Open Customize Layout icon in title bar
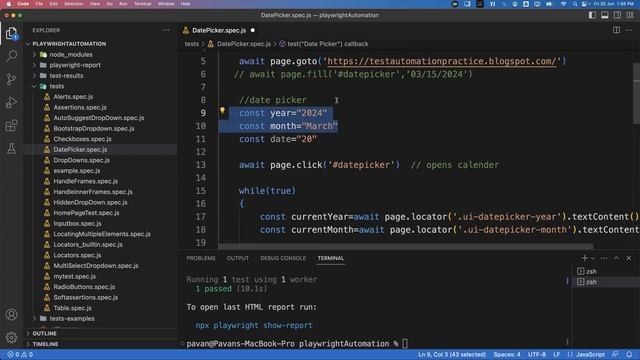The image size is (640, 360). (630, 15)
